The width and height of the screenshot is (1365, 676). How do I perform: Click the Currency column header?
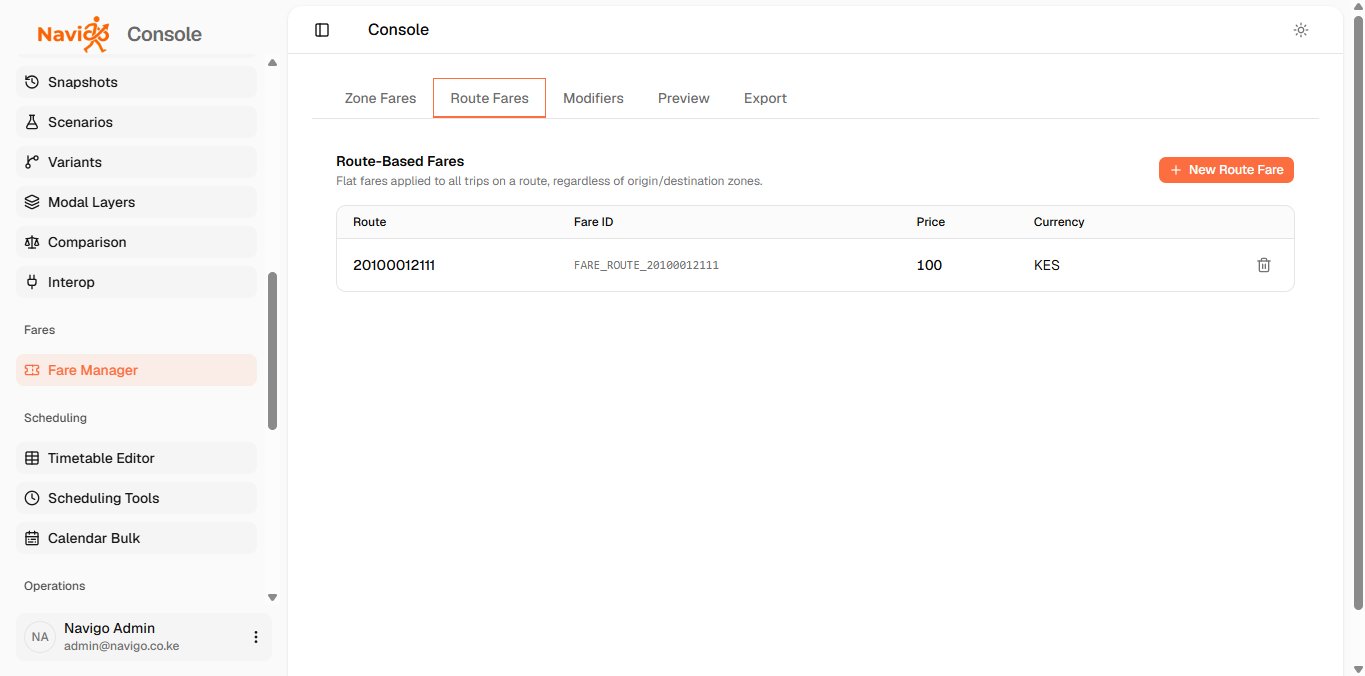tap(1059, 222)
